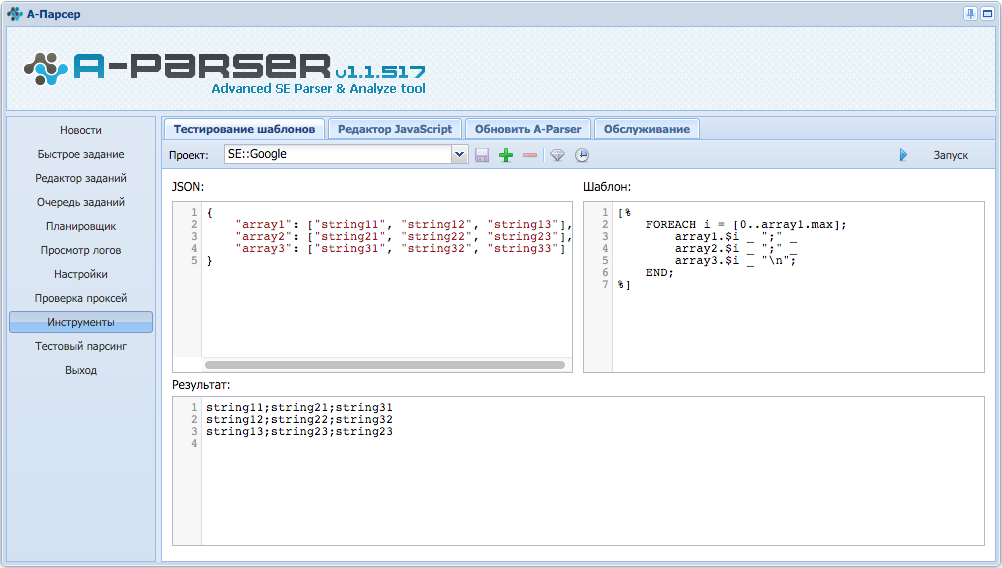The image size is (1002, 568).
Task: Click the A-Parser logo icon in header
Action: [x=45, y=68]
